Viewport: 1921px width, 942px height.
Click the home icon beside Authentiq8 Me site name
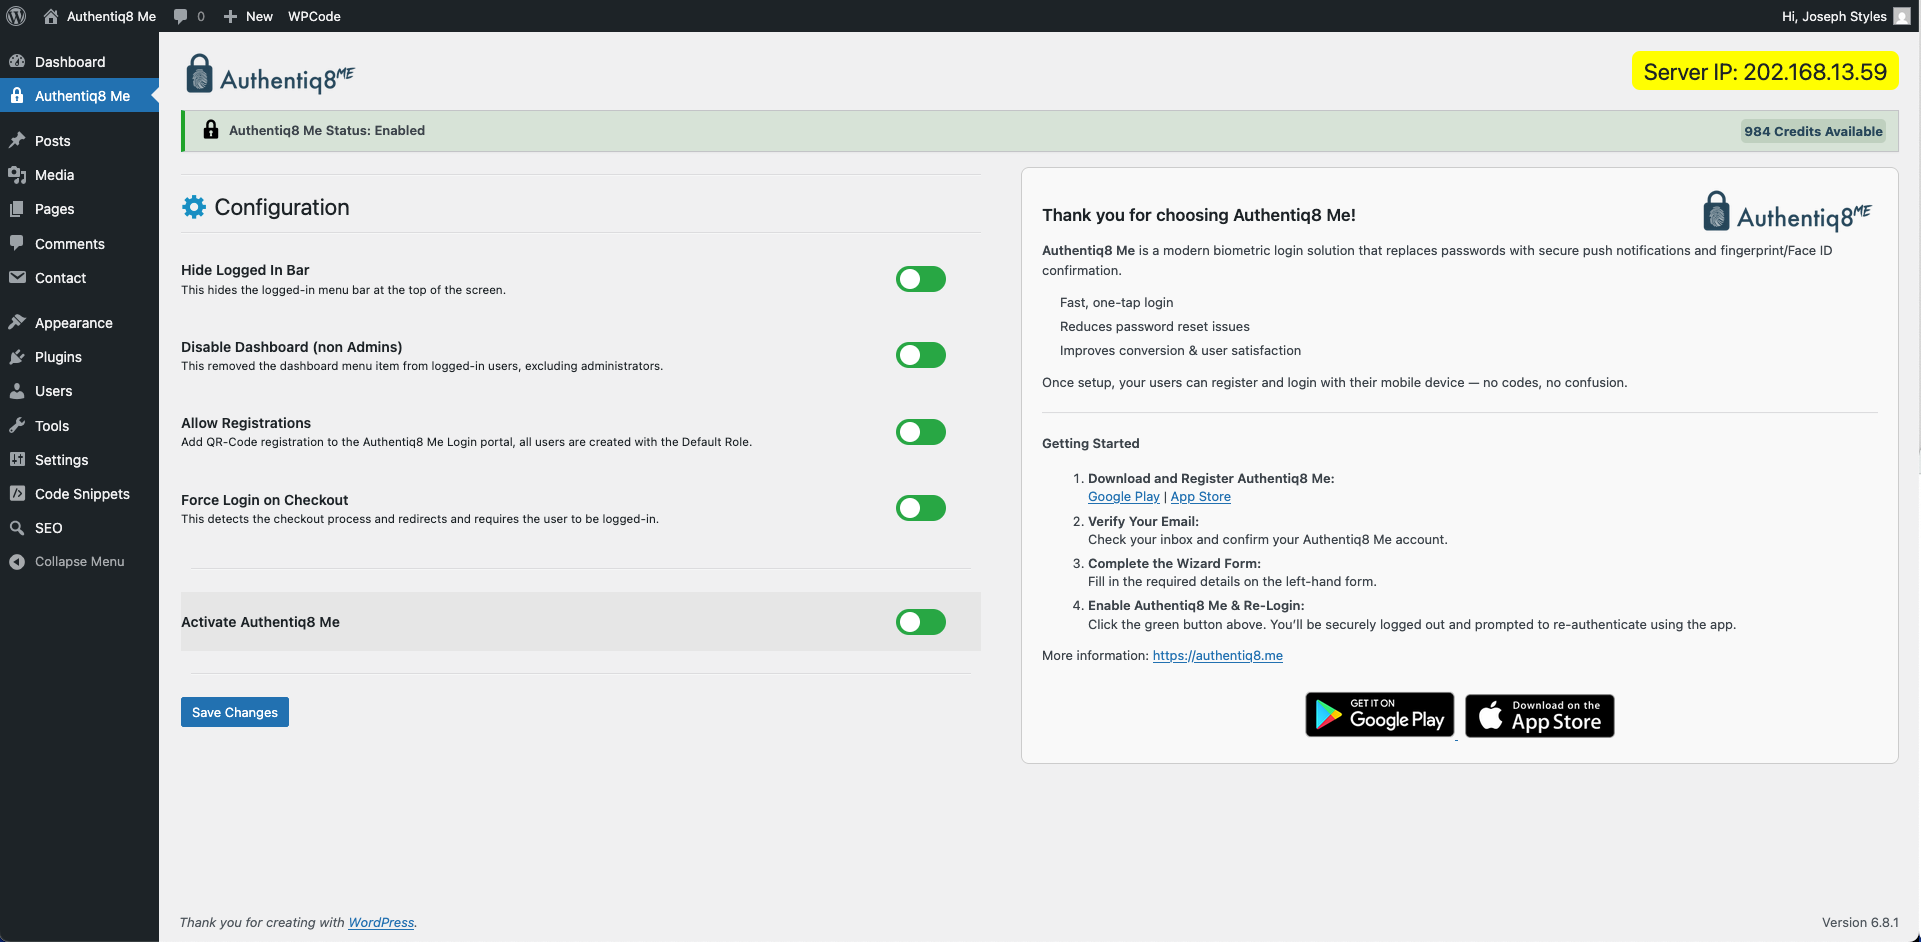(51, 16)
